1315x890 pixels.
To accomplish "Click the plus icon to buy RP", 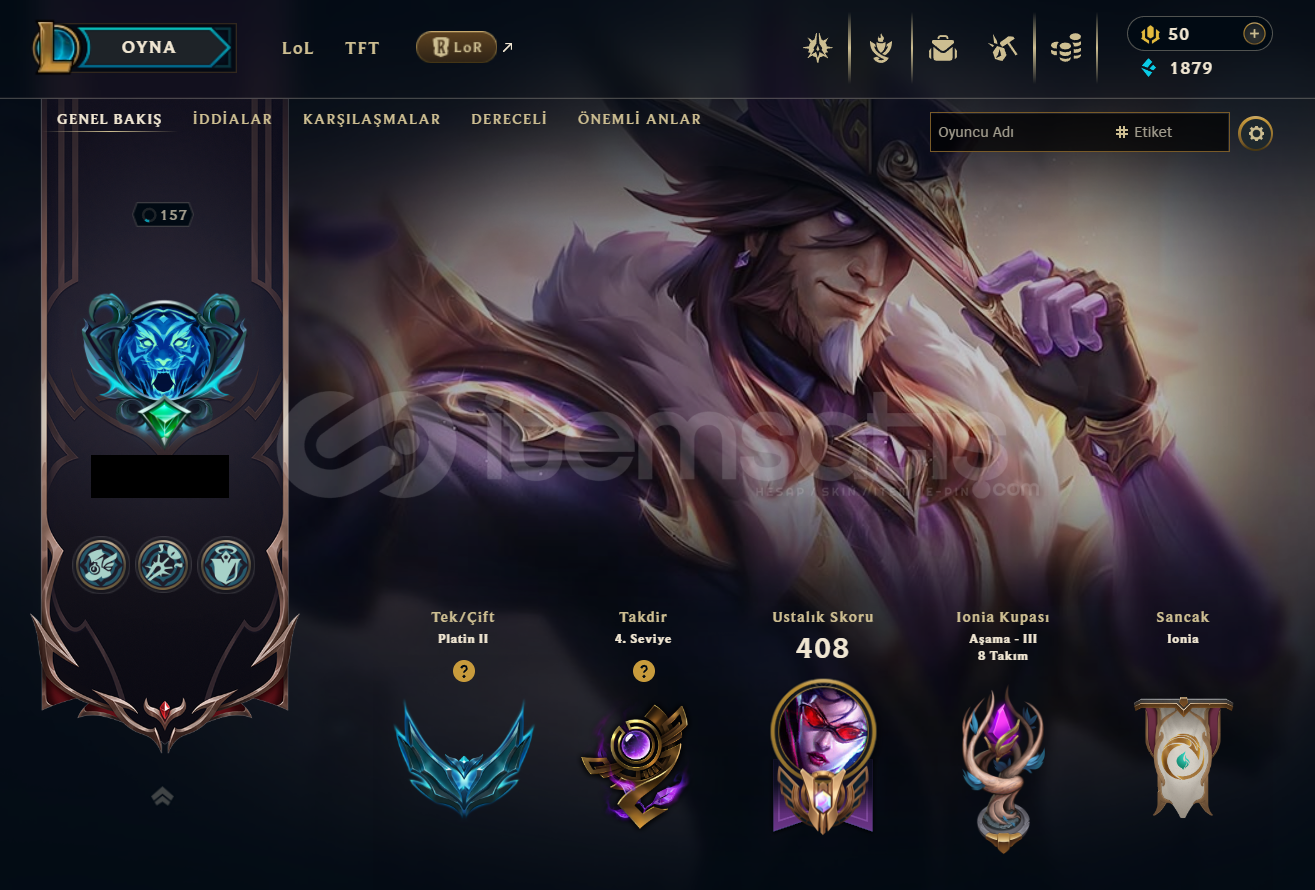I will pyautogui.click(x=1254, y=34).
